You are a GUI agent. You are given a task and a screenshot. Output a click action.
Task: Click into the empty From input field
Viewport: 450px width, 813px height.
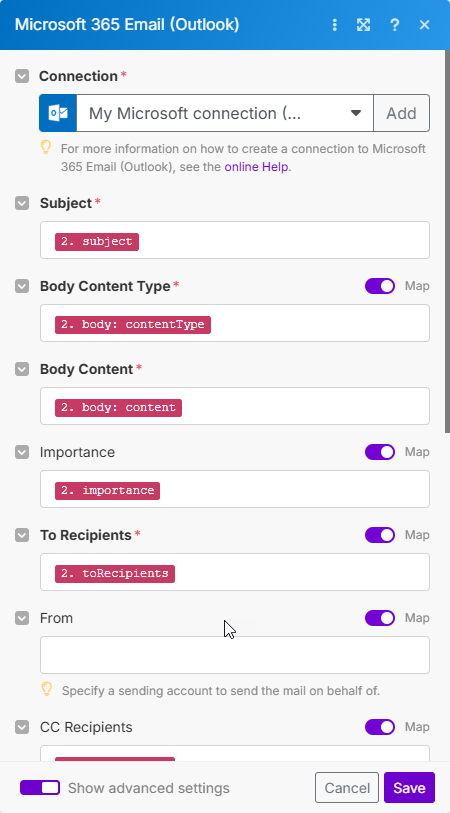(235, 655)
